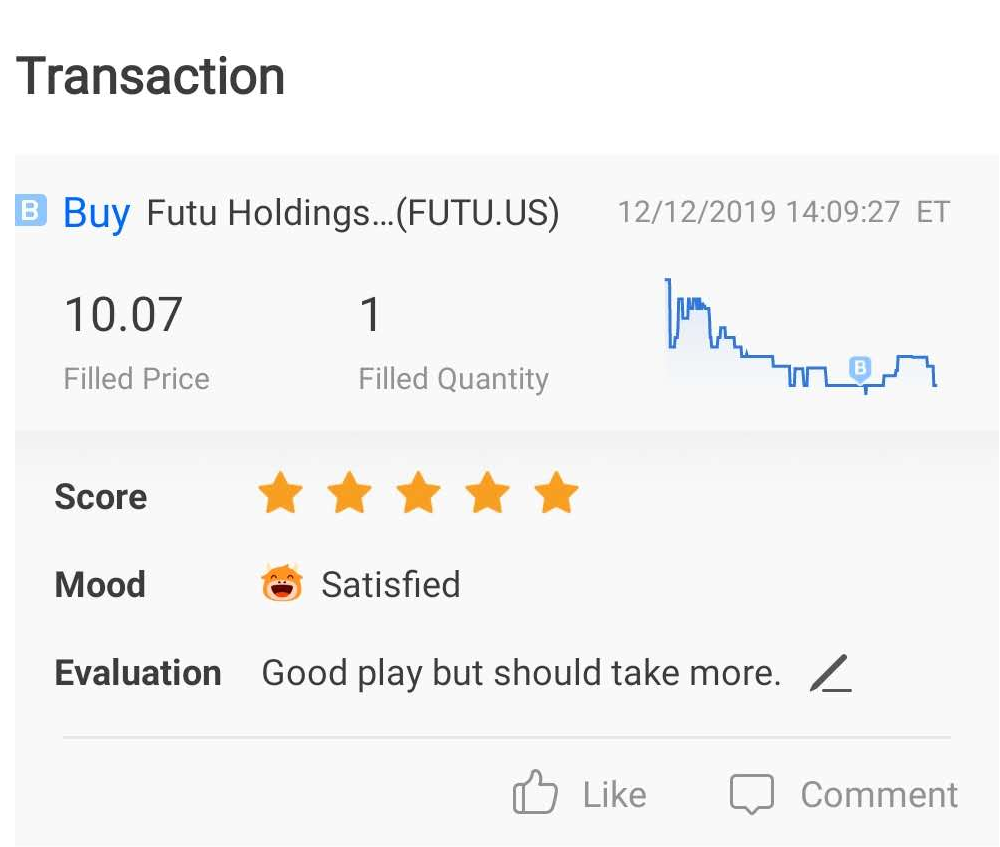
Task: Tap the fifth star in Score
Action: [x=556, y=494]
